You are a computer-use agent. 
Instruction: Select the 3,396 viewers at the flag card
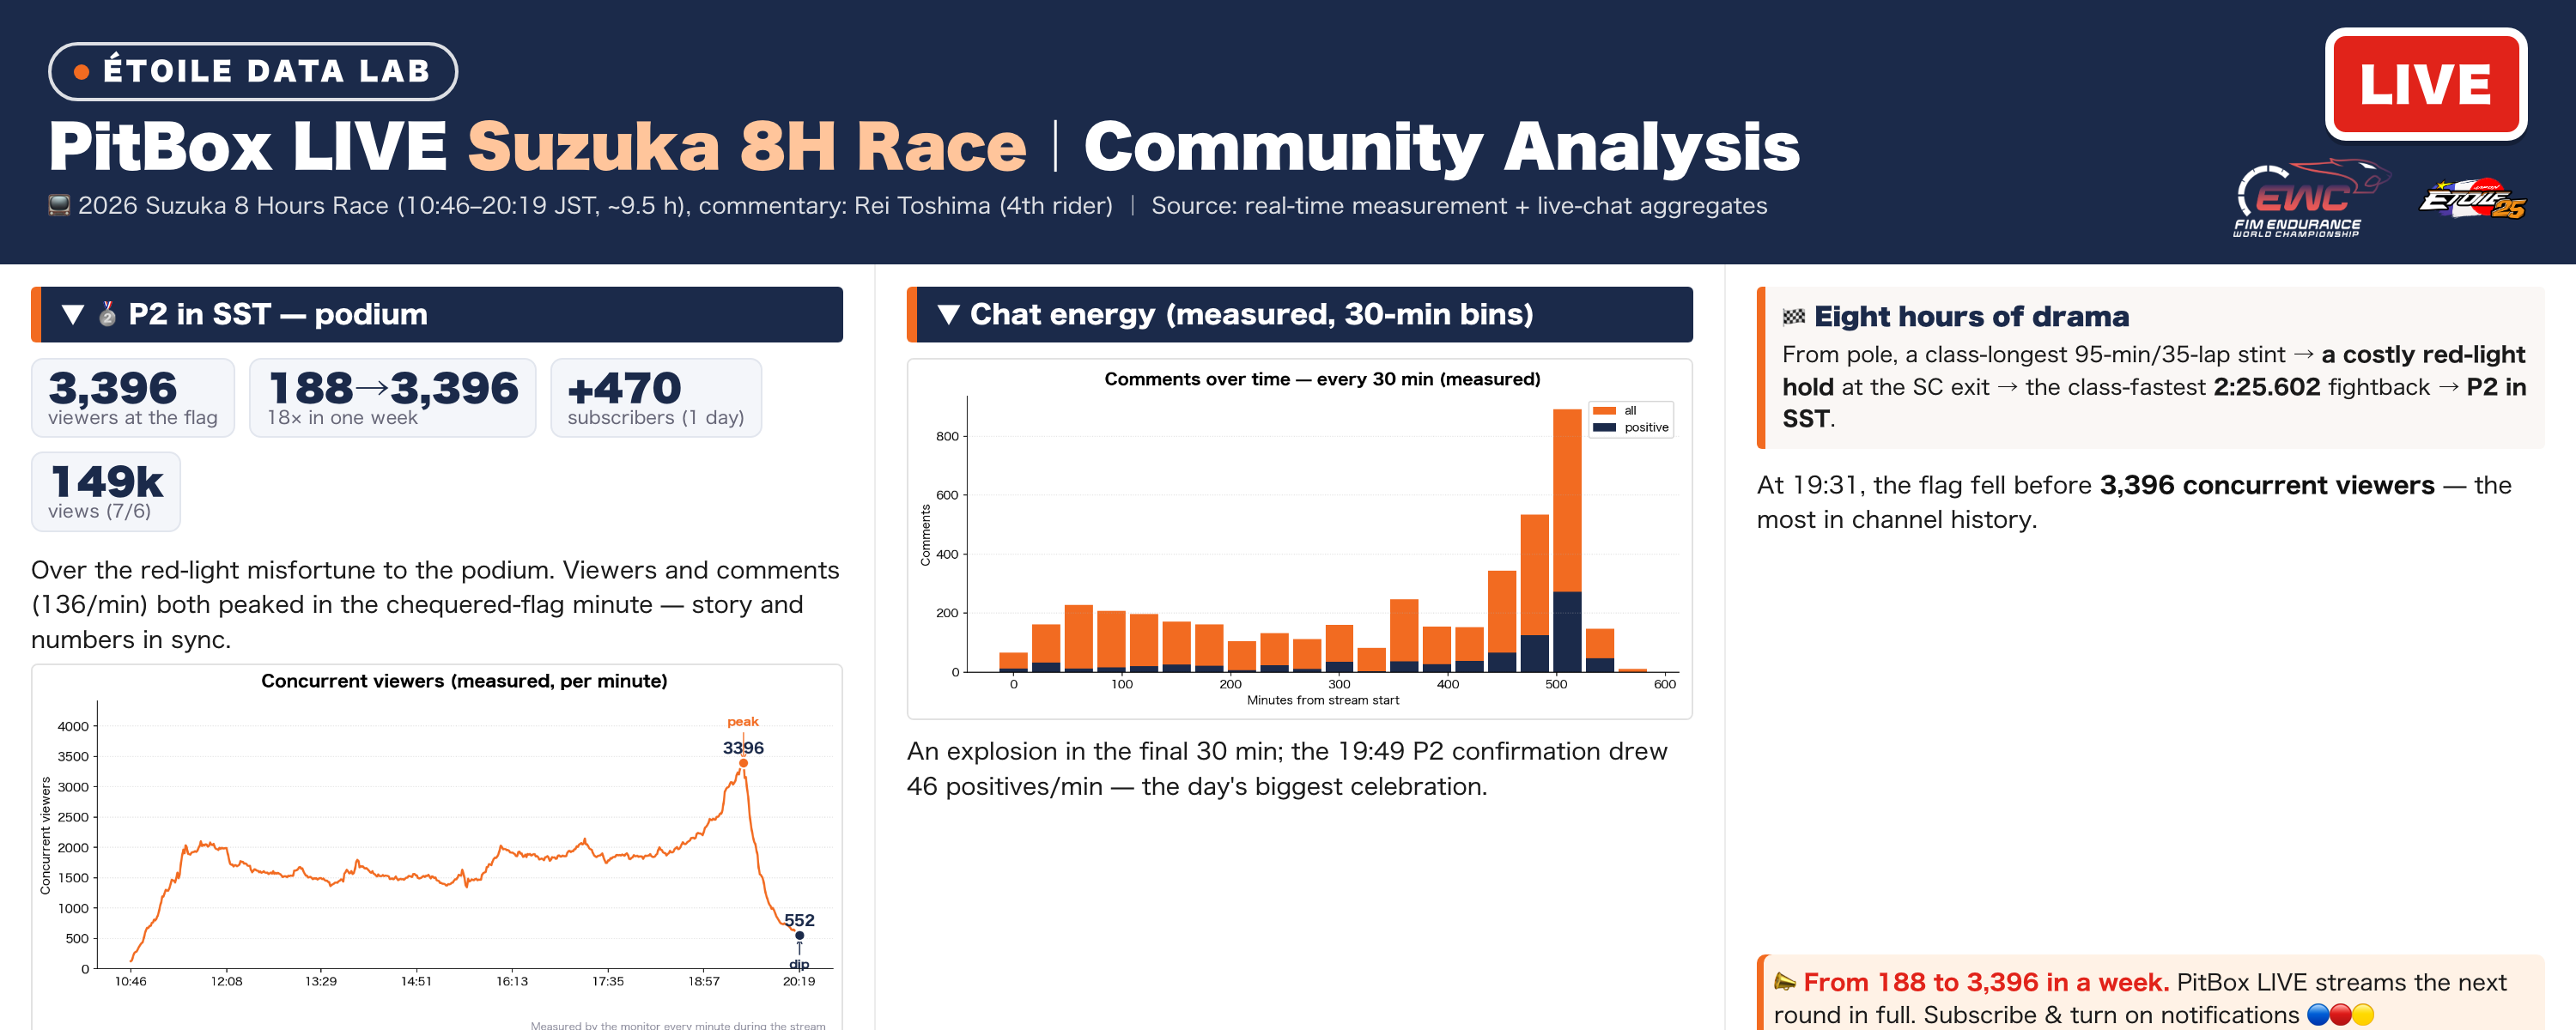click(133, 398)
